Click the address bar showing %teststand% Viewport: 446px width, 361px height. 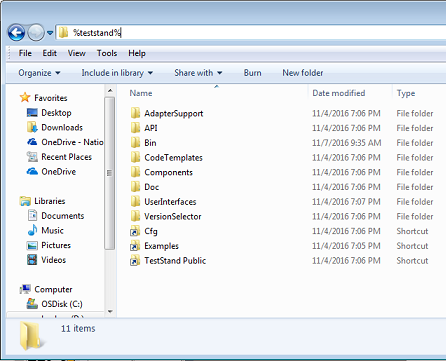point(251,33)
